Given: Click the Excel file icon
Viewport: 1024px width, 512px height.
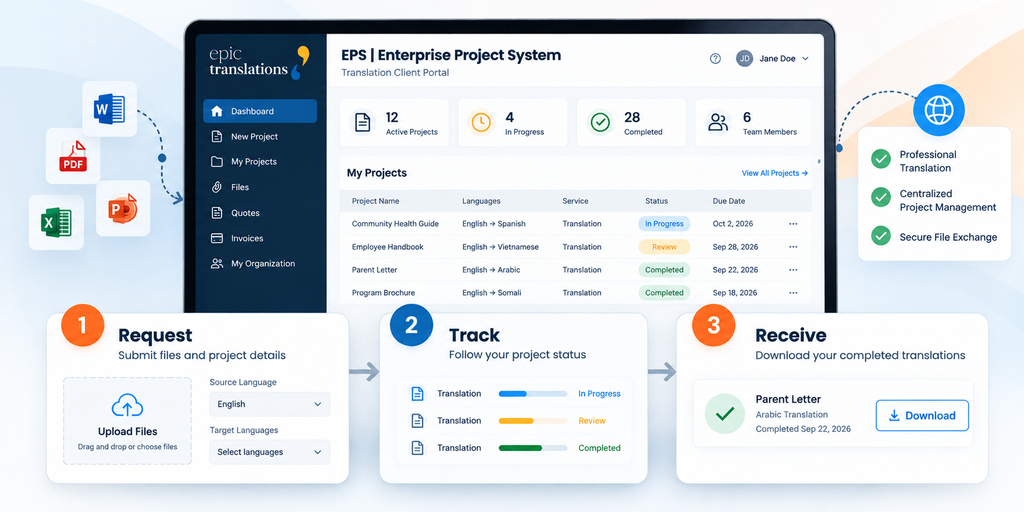Looking at the screenshot, I should click(56, 222).
